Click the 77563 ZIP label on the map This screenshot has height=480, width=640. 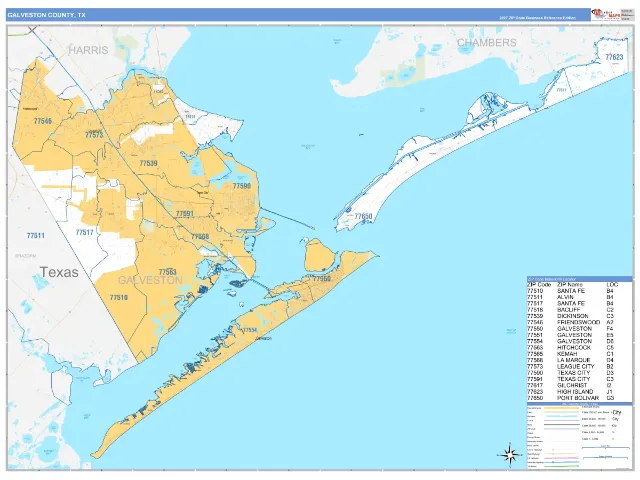[x=167, y=272]
